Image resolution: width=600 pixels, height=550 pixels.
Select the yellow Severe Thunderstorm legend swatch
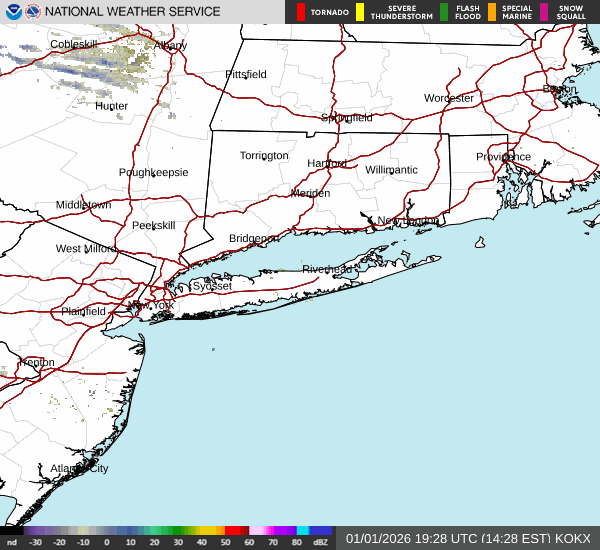pos(359,12)
